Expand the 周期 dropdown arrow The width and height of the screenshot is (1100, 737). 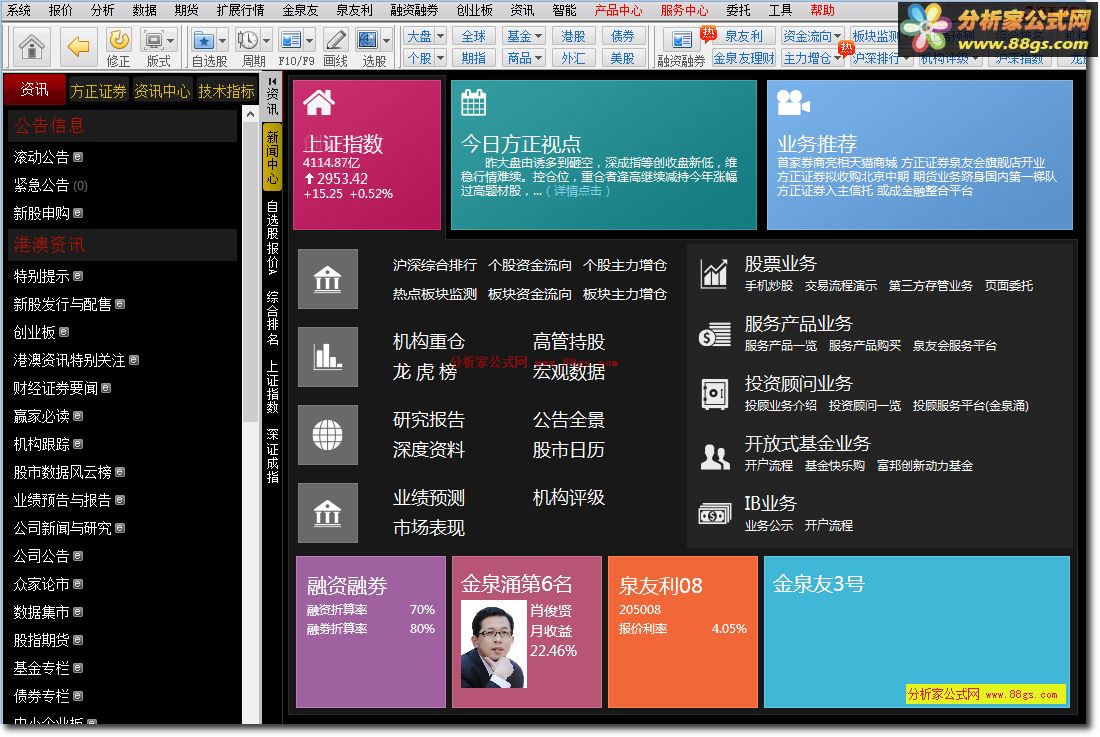pos(266,40)
